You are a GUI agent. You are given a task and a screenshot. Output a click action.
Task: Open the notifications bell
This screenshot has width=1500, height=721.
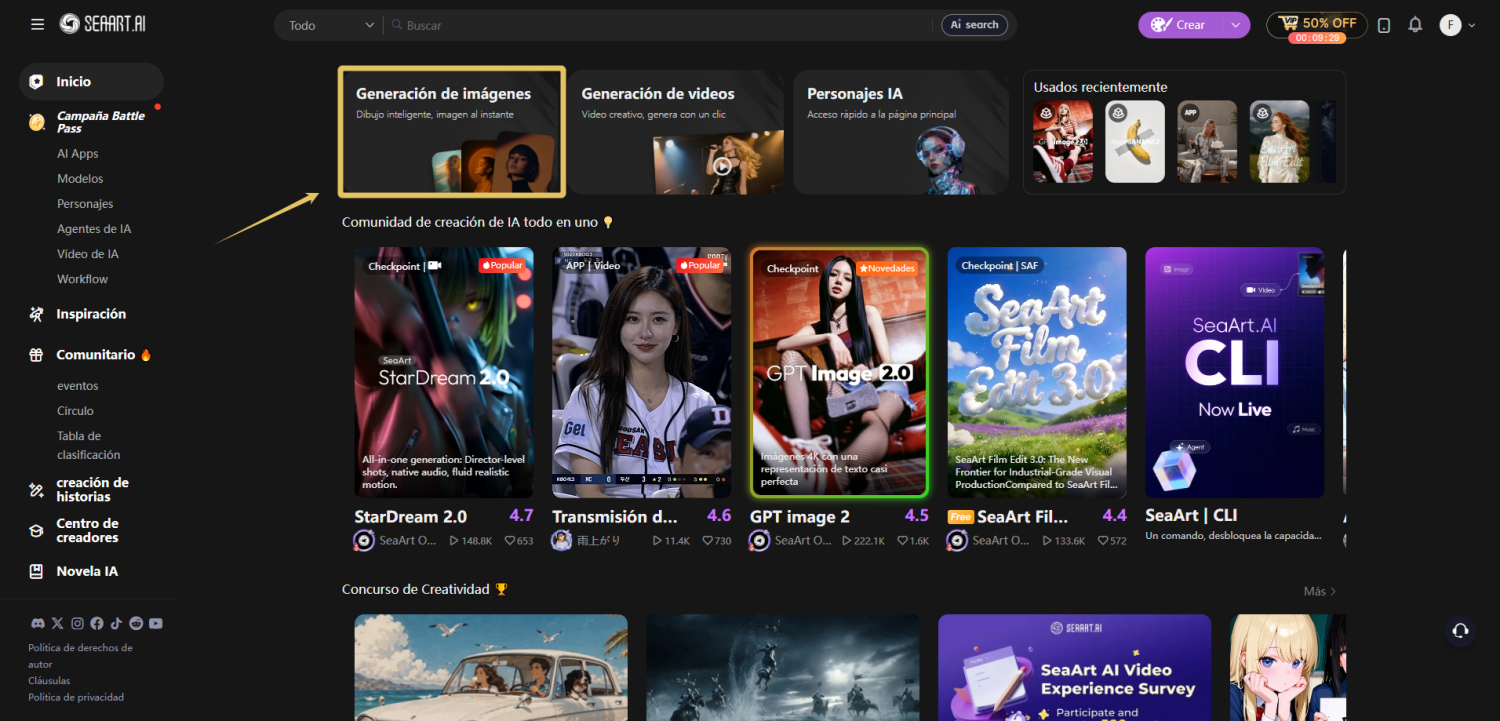(1415, 25)
